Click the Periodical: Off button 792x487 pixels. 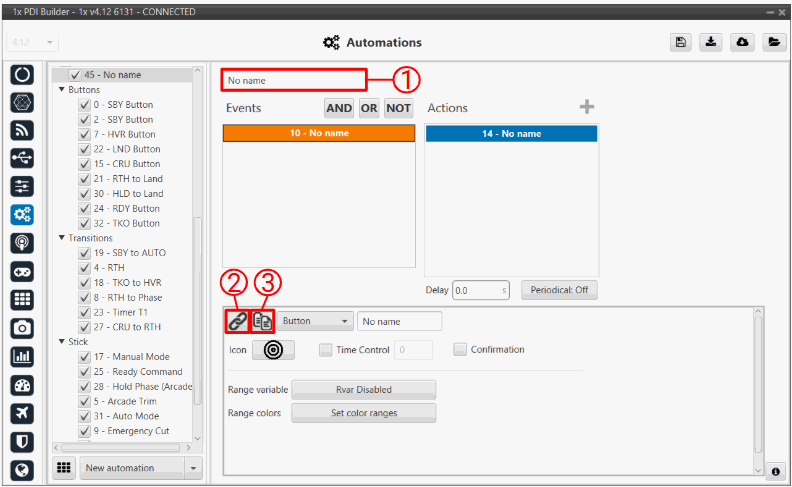[x=558, y=290]
